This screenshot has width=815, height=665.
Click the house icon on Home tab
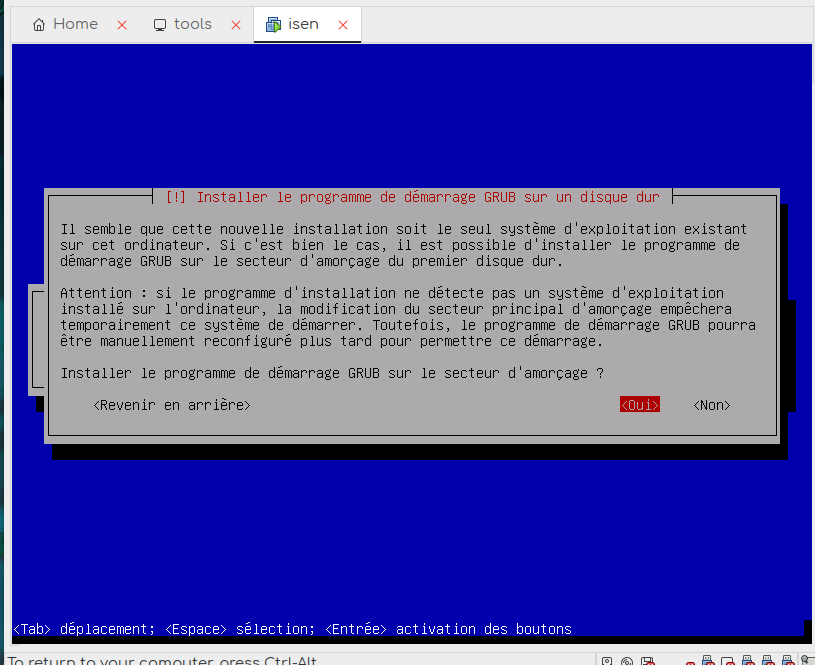(x=39, y=25)
